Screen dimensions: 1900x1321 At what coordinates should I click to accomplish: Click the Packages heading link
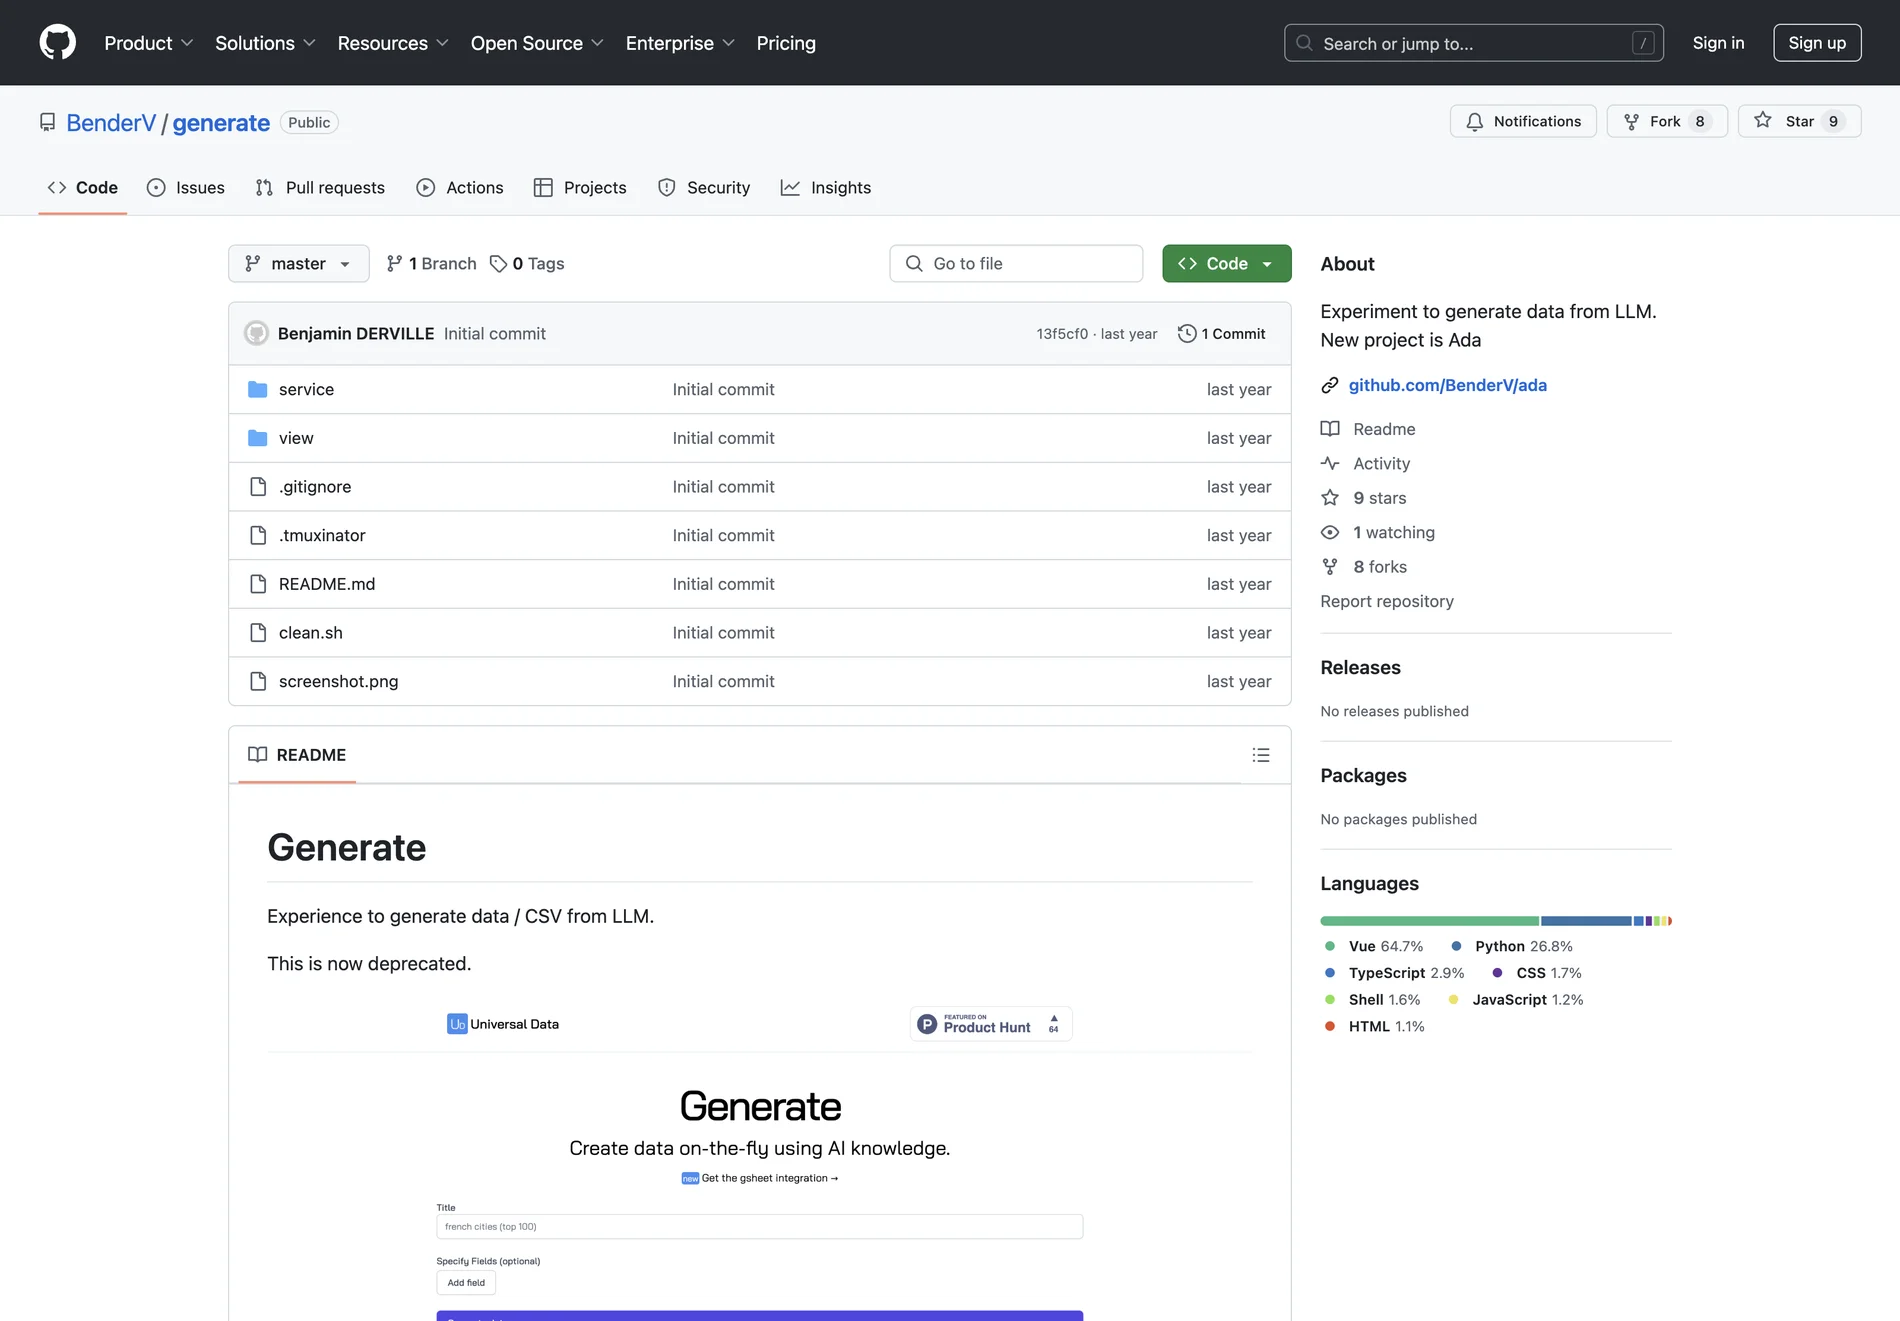pyautogui.click(x=1363, y=776)
